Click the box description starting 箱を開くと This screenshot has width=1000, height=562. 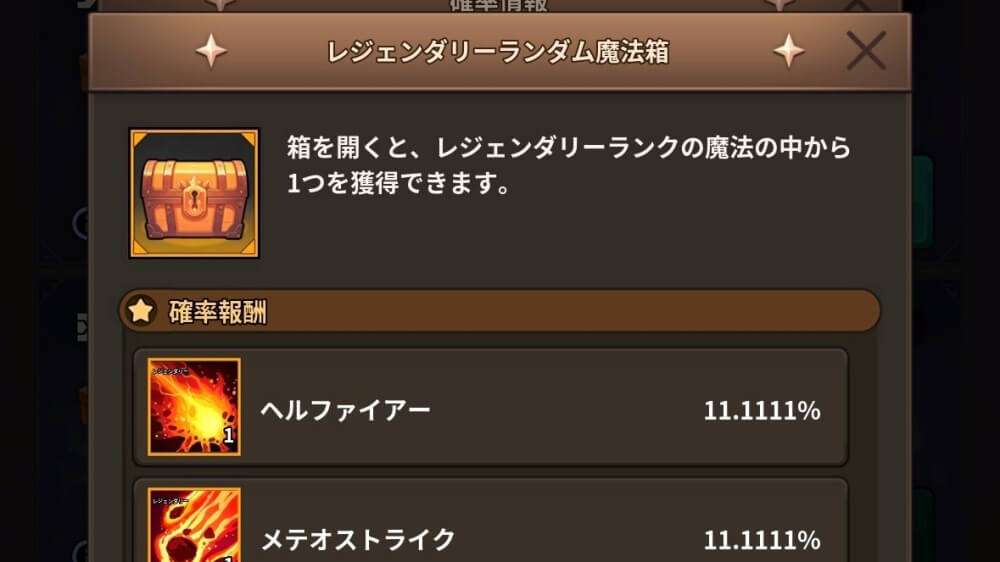pyautogui.click(x=568, y=165)
